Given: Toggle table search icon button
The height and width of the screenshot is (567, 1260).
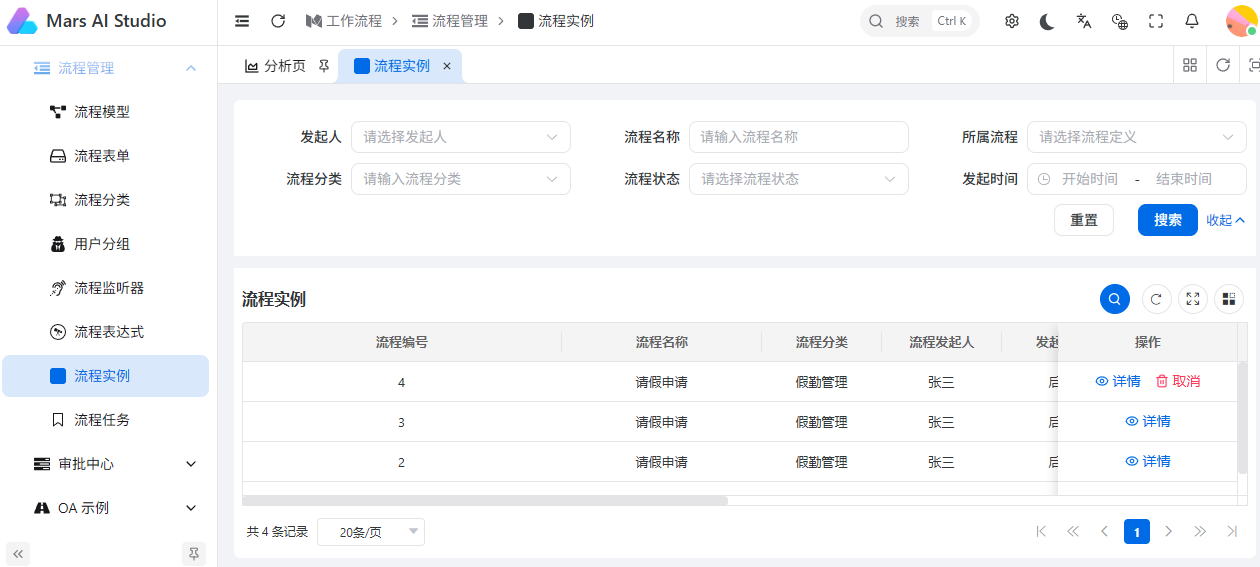Looking at the screenshot, I should (x=1115, y=299).
